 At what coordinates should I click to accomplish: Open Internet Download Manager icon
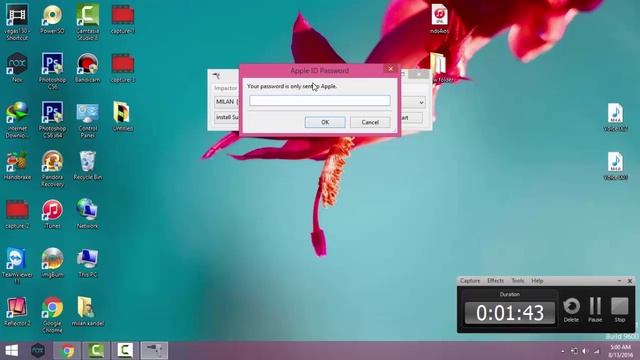[x=17, y=120]
